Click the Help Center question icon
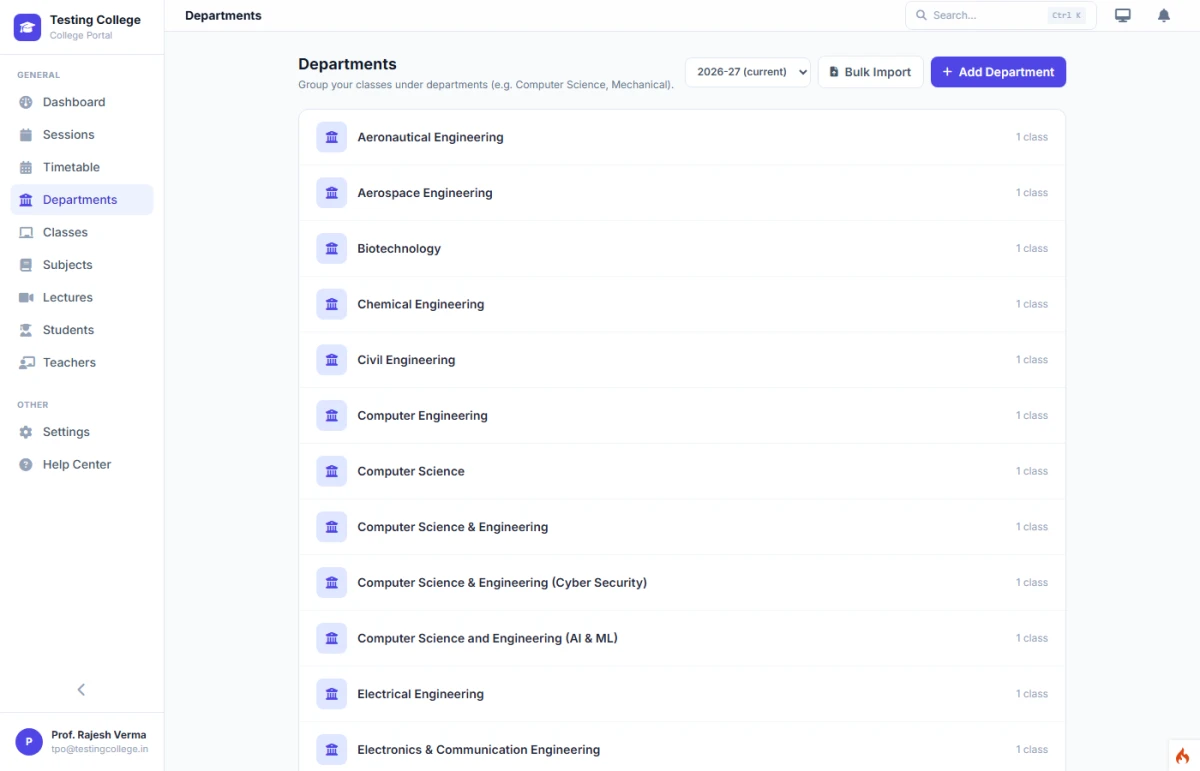Viewport: 1200px width, 771px height. 26,465
